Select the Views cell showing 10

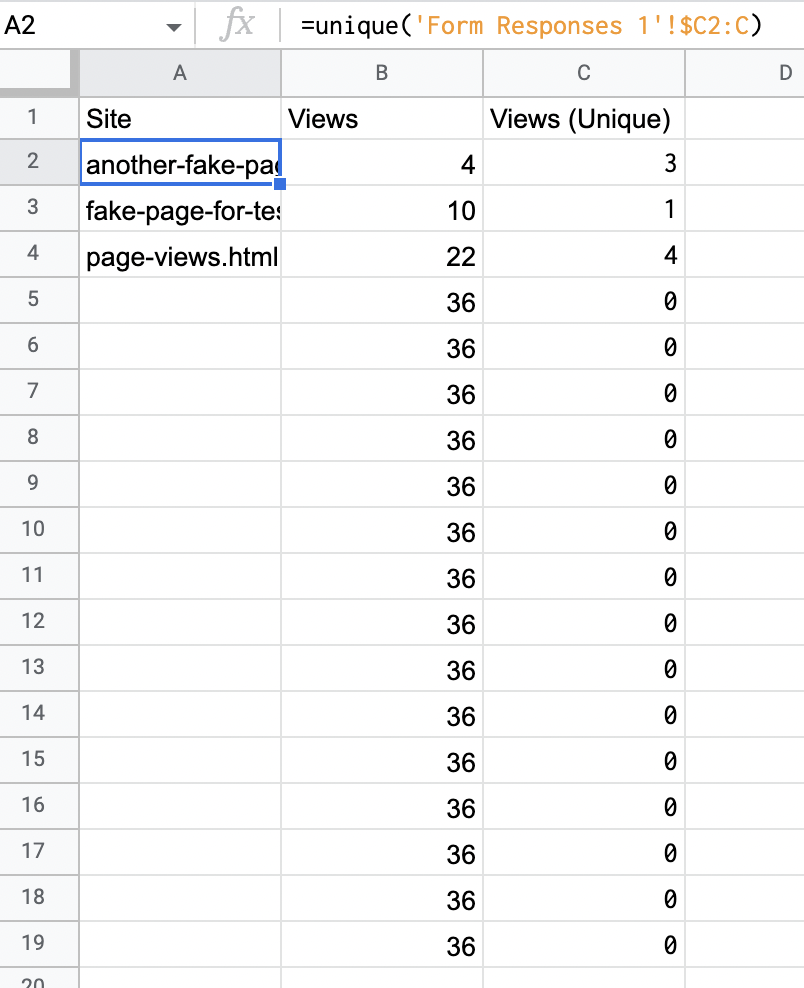click(382, 209)
